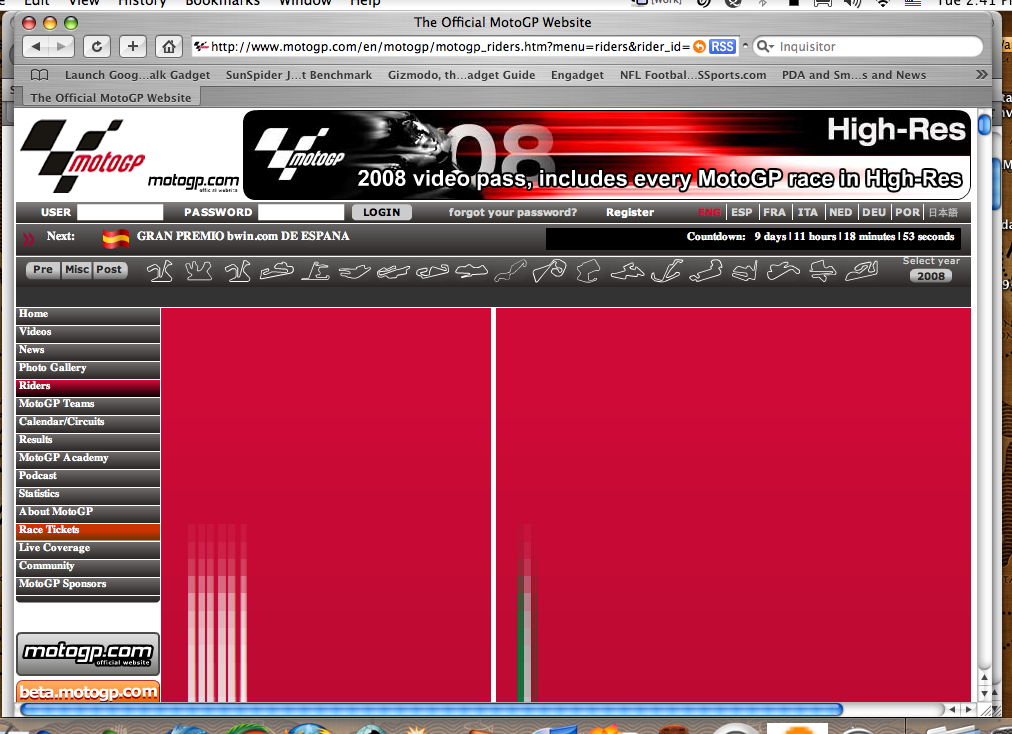The height and width of the screenshot is (734, 1012).
Task: Switch site language to ESP
Action: tap(742, 212)
